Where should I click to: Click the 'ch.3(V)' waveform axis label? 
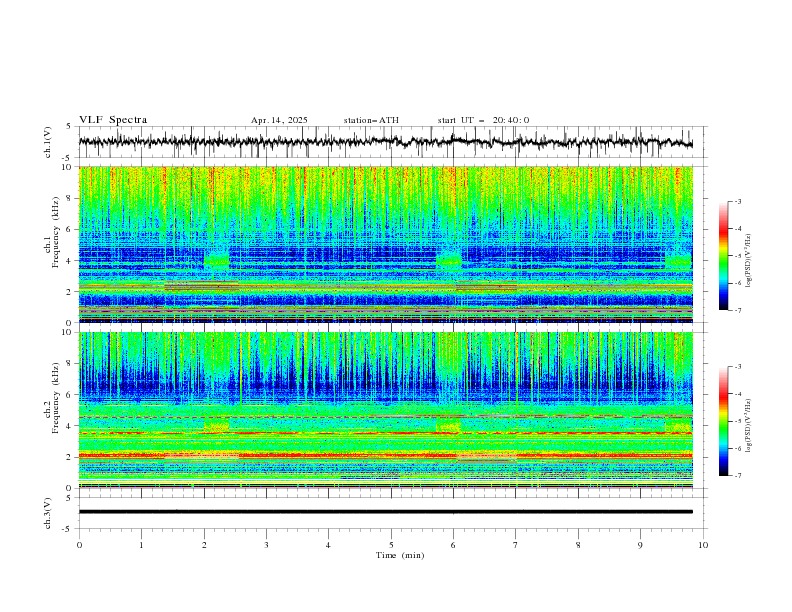(48, 513)
